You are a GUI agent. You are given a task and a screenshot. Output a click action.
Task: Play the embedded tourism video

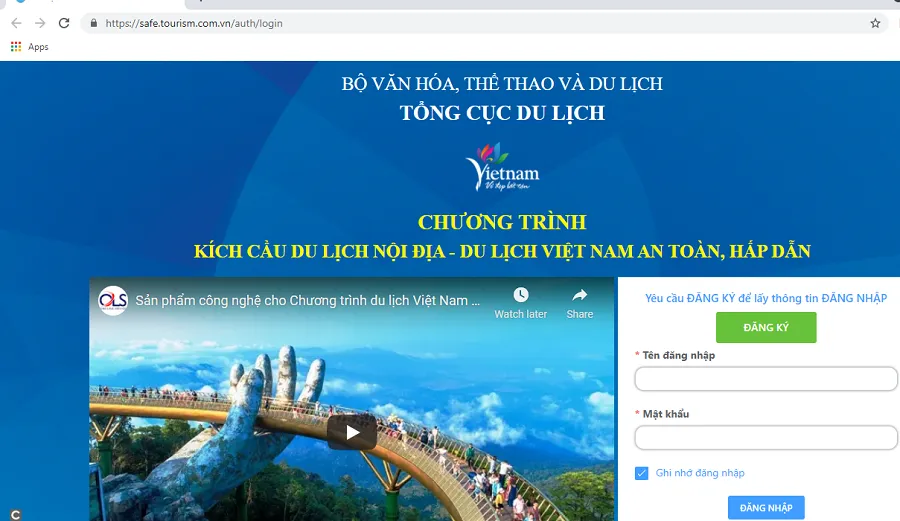click(x=352, y=432)
